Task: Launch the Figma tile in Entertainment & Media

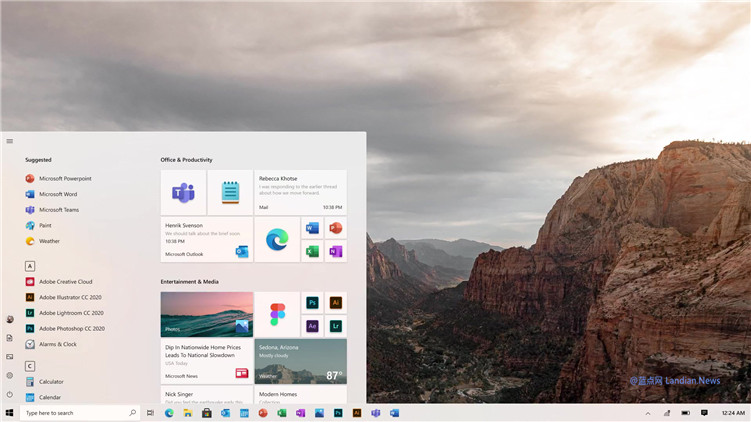Action: point(277,315)
